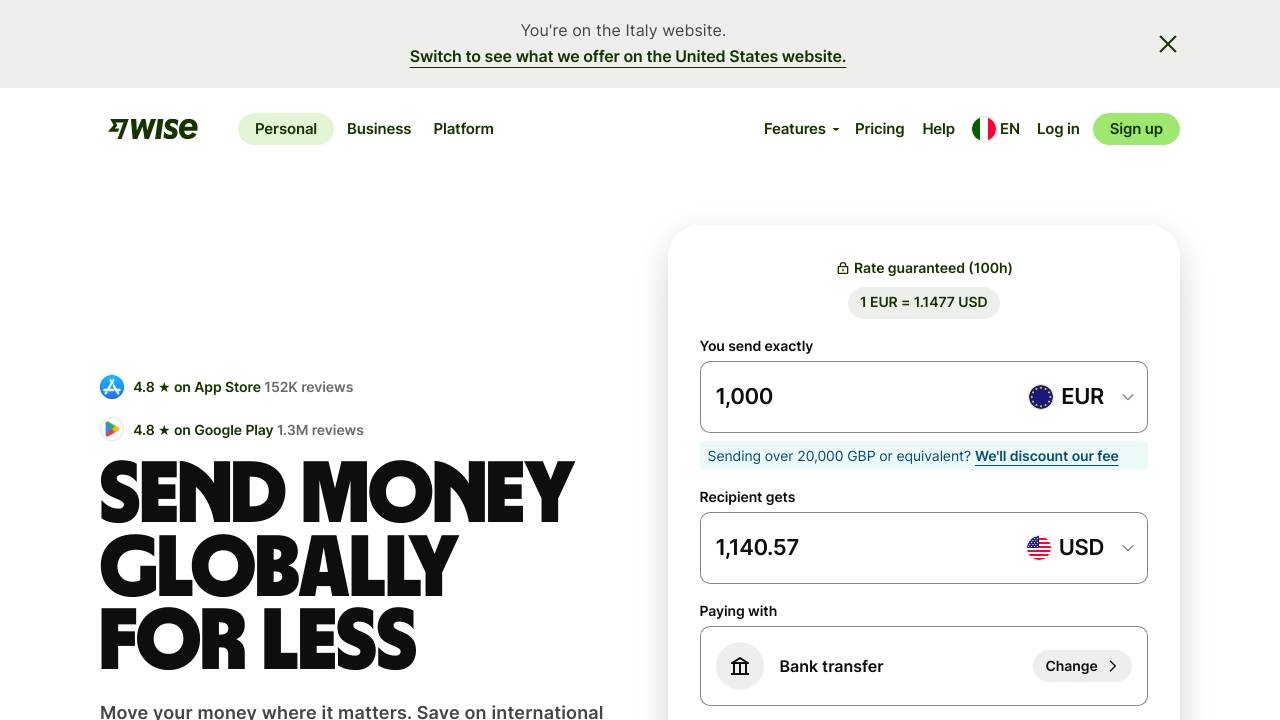
Task: Click the Wise logo
Action: pyautogui.click(x=153, y=129)
